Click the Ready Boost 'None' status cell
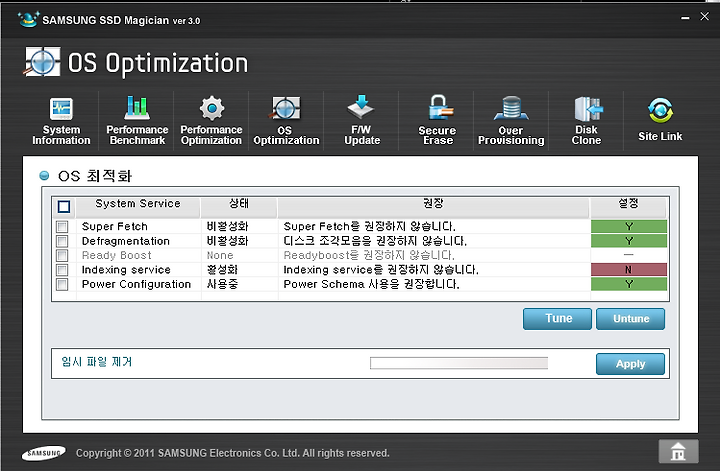The image size is (720, 471). (x=220, y=255)
